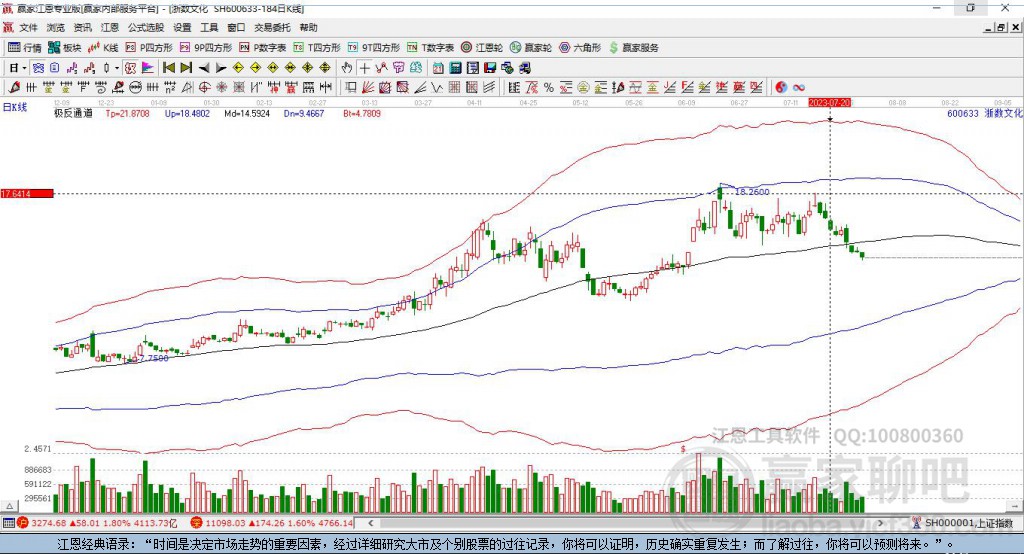
Task: Open the 设置 menu
Action: coord(182,27)
